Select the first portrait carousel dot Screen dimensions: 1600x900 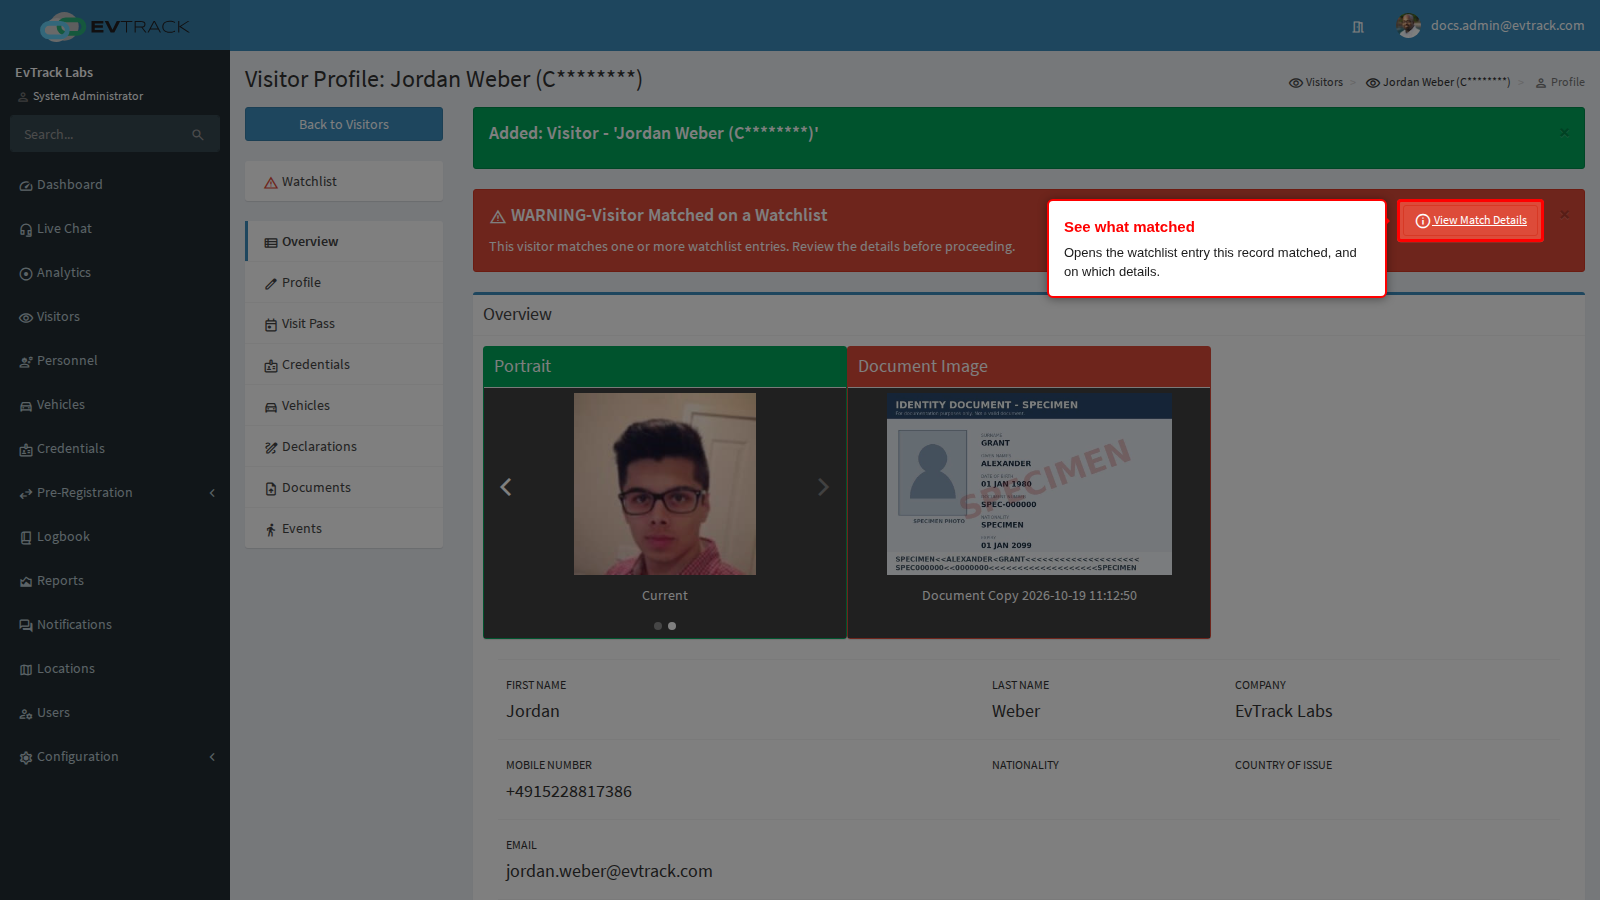click(658, 626)
